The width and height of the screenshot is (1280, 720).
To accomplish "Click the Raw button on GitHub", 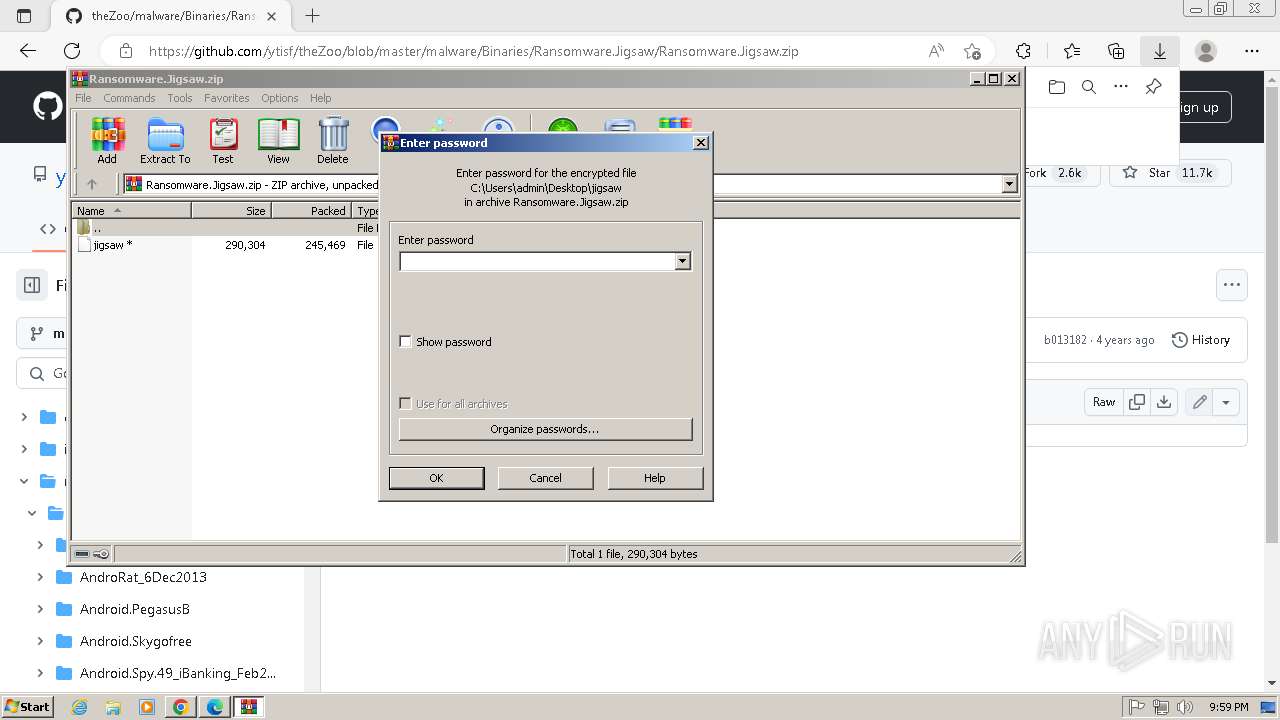I will pos(1104,402).
